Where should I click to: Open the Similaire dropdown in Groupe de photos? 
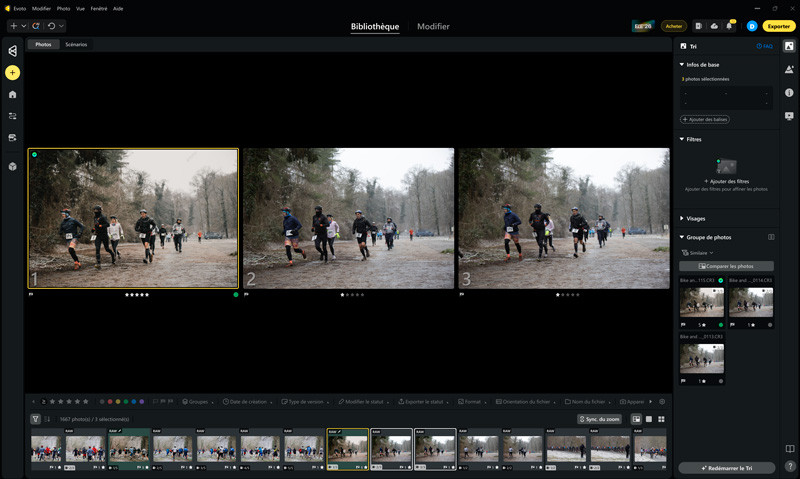[697, 253]
